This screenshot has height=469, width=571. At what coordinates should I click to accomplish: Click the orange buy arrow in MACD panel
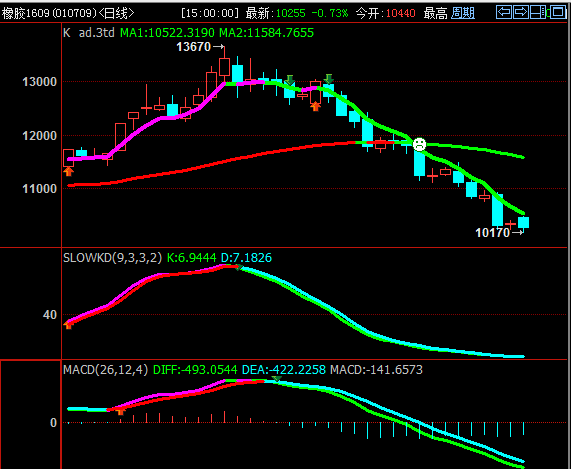pos(121,411)
